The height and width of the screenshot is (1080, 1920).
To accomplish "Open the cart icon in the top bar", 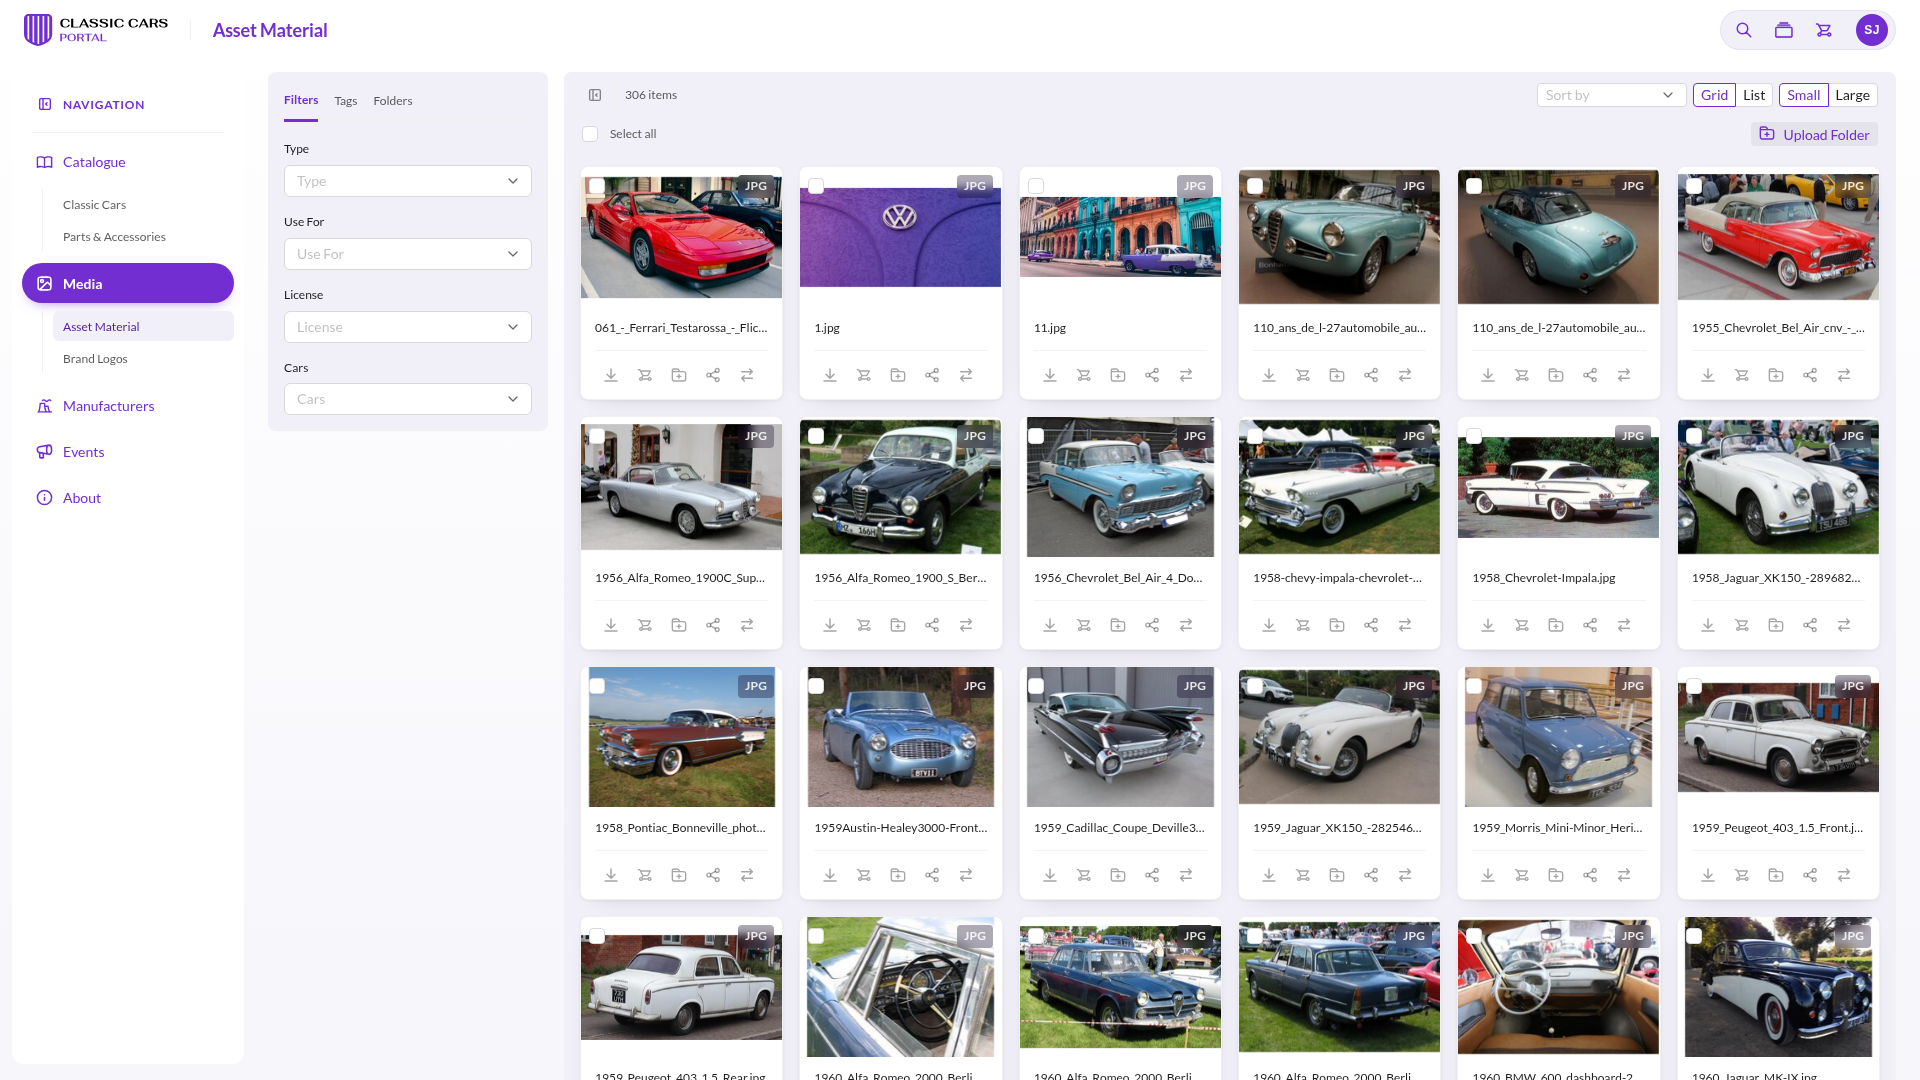I will click(1824, 30).
